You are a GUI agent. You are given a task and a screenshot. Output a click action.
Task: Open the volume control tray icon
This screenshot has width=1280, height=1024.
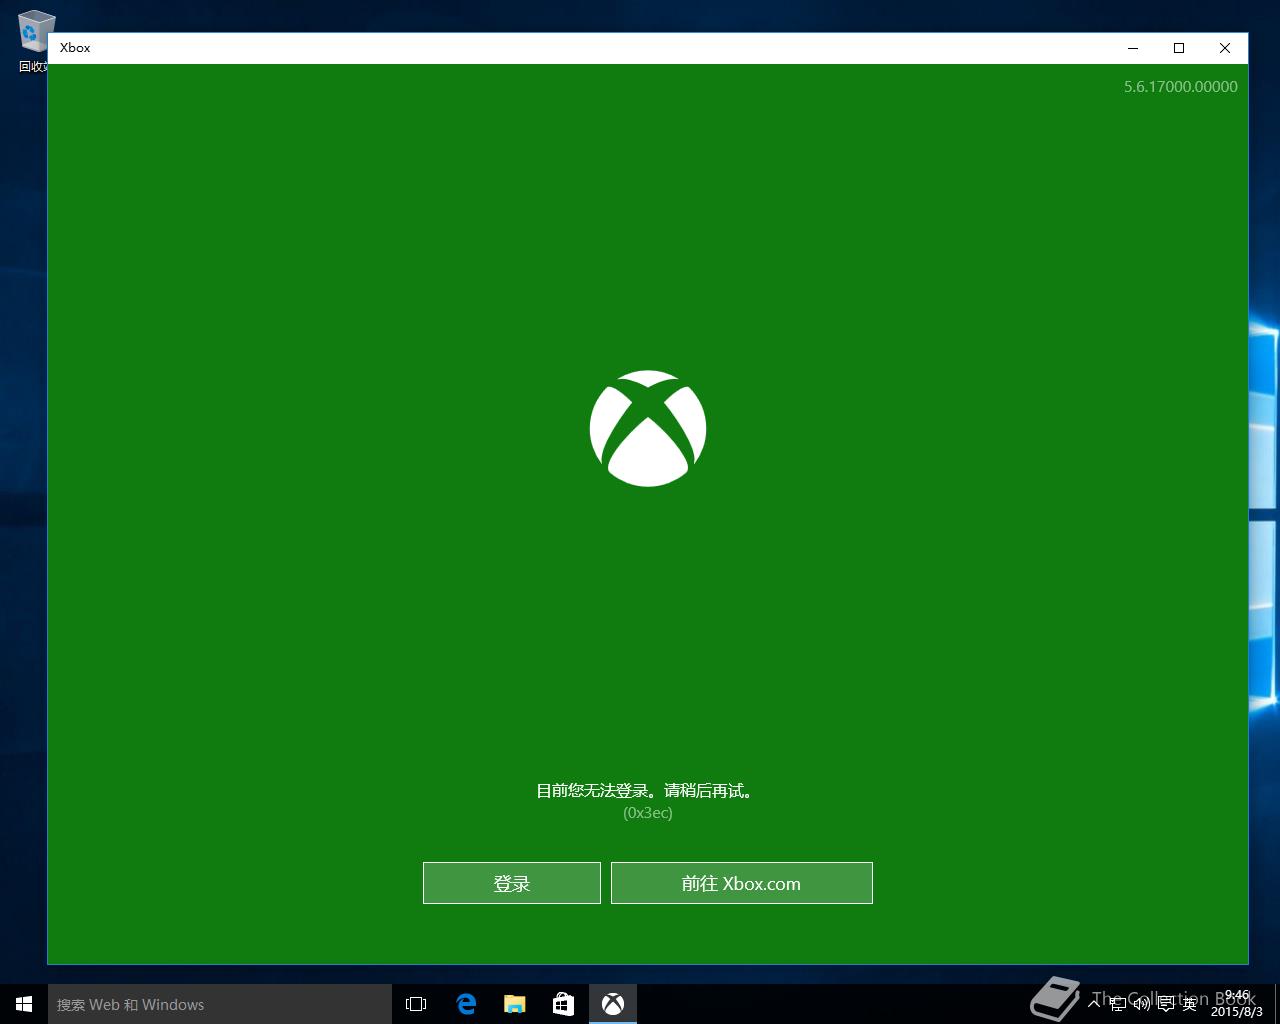[x=1141, y=1004]
